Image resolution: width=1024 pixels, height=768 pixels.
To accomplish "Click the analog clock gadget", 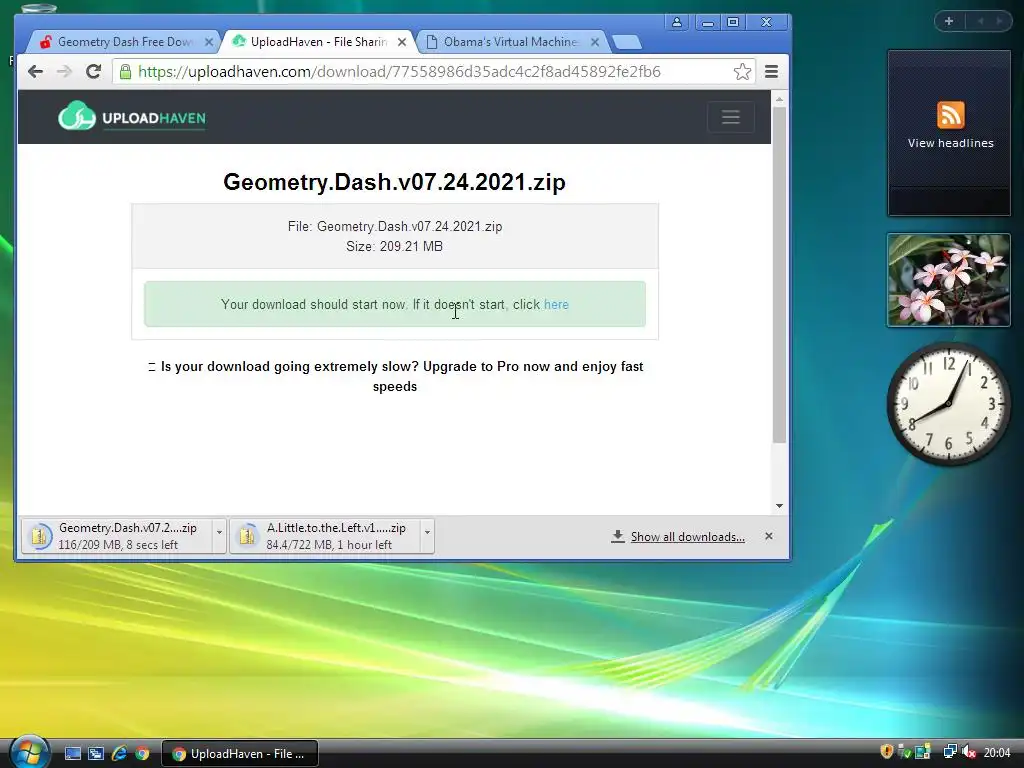I will [949, 404].
